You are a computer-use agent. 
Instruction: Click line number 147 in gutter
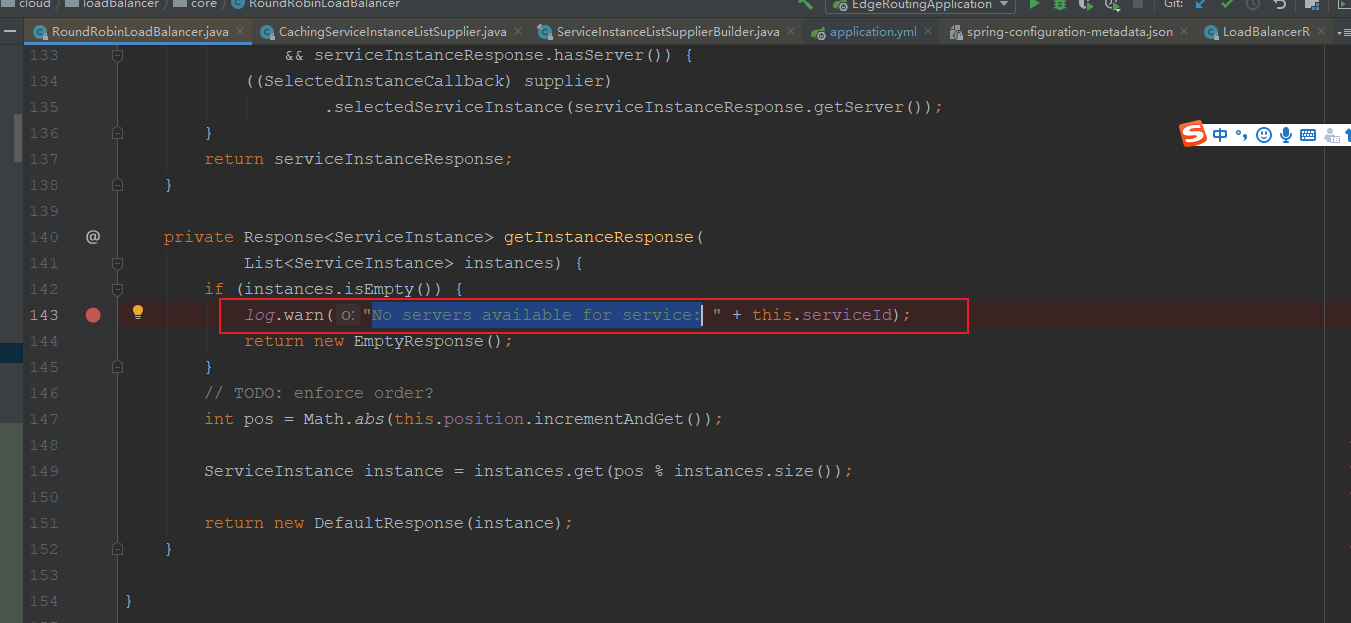(44, 419)
